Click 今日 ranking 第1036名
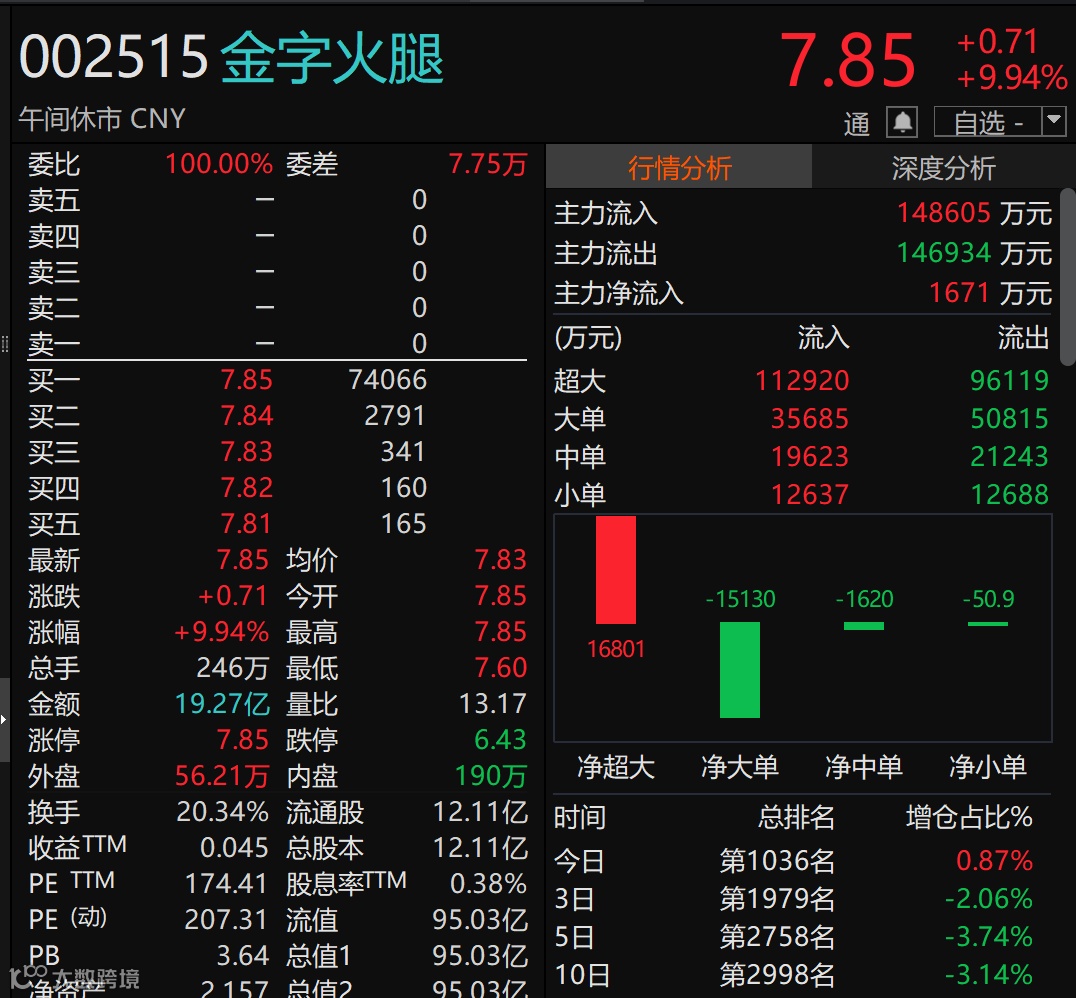 click(777, 861)
